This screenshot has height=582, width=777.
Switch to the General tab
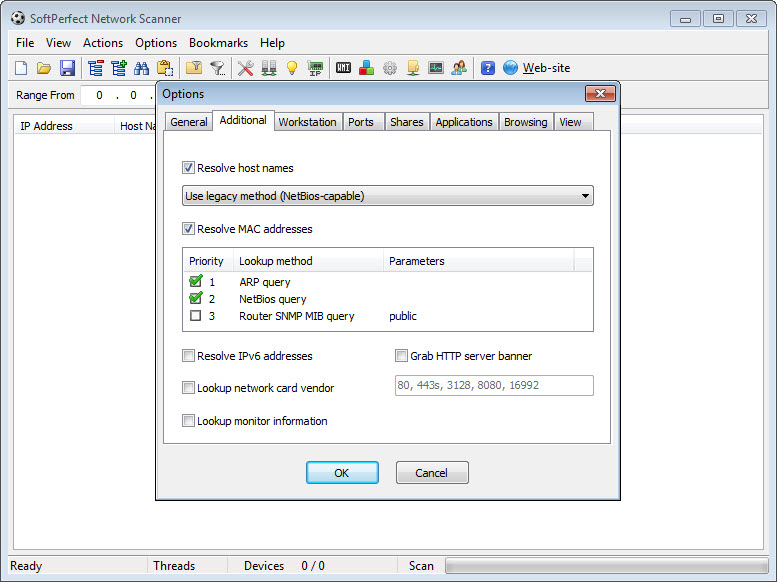coord(188,122)
